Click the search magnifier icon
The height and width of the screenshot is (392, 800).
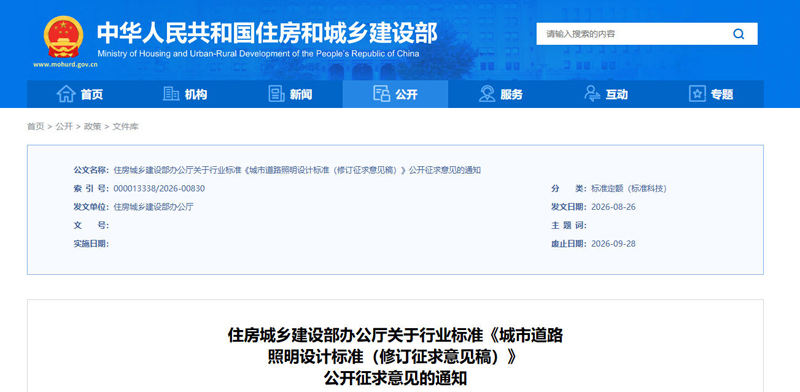coord(738,34)
